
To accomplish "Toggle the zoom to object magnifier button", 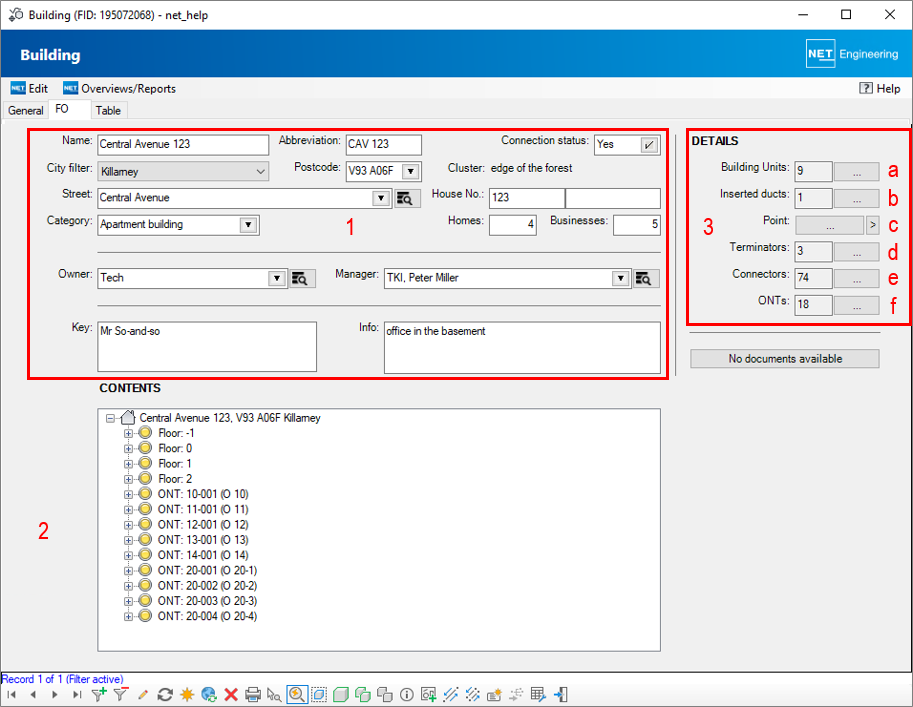I will point(297,694).
